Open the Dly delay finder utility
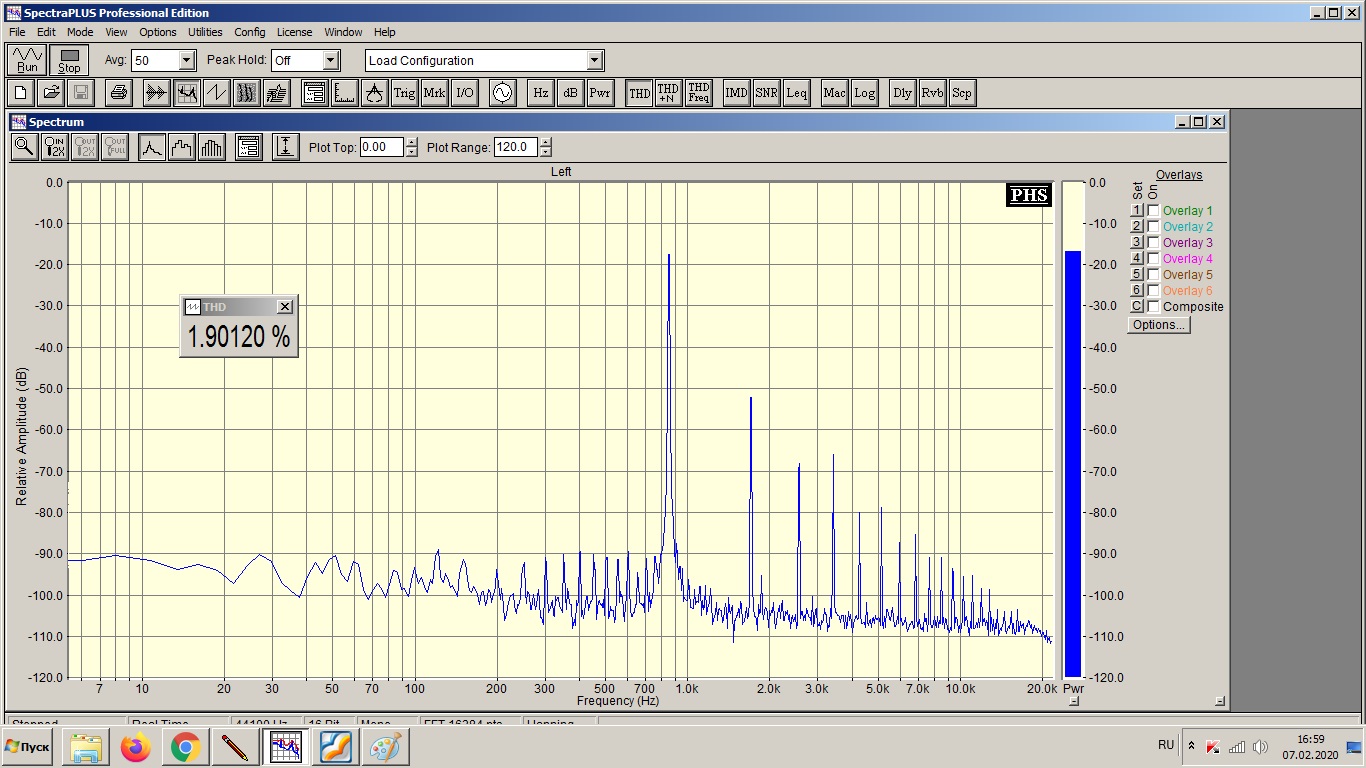1366x768 pixels. (903, 93)
